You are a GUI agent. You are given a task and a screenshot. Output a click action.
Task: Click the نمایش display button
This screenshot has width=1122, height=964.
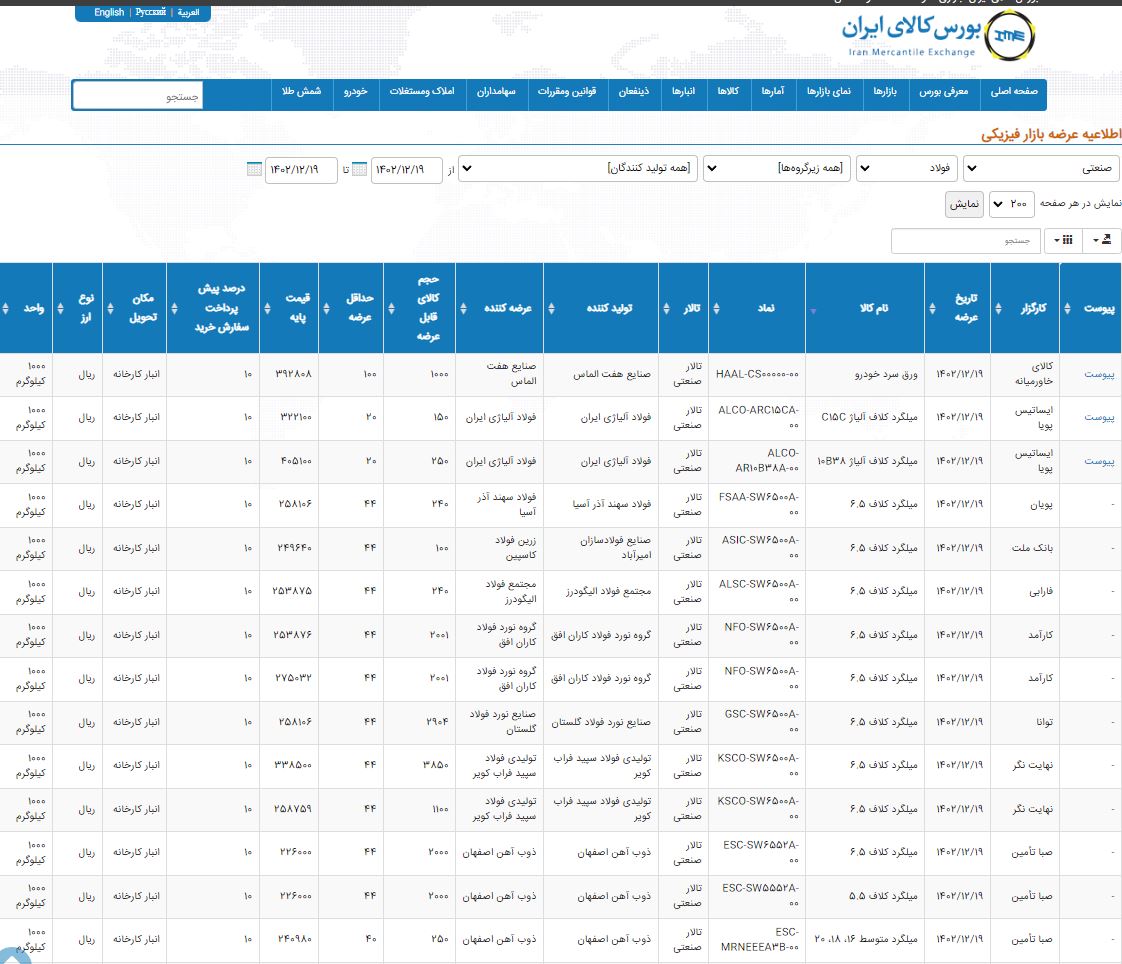(x=964, y=204)
